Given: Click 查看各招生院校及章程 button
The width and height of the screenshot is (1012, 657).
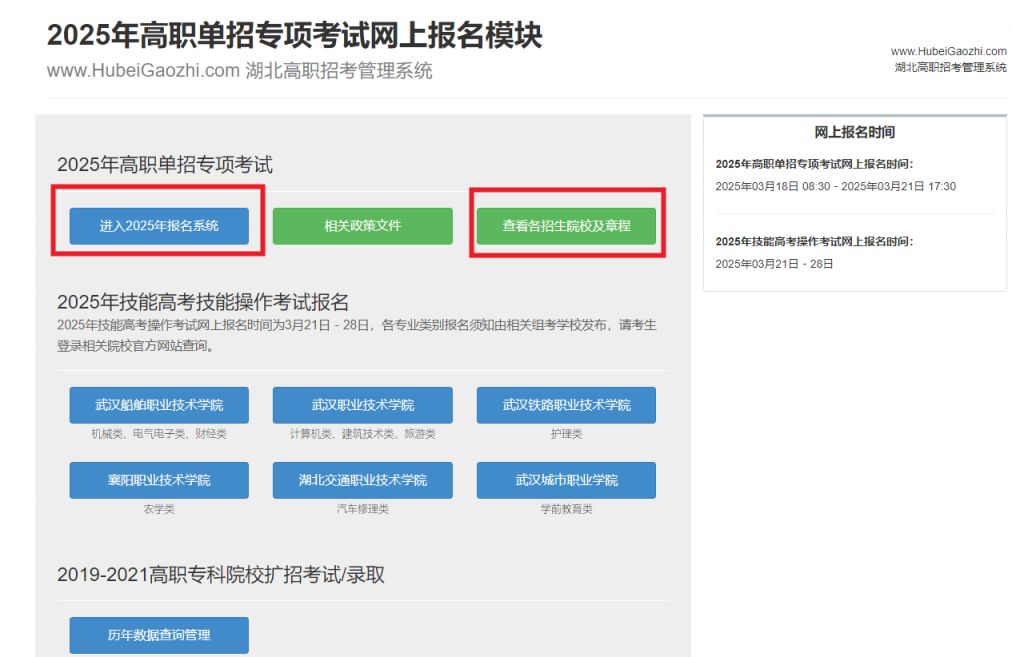Looking at the screenshot, I should (x=566, y=226).
